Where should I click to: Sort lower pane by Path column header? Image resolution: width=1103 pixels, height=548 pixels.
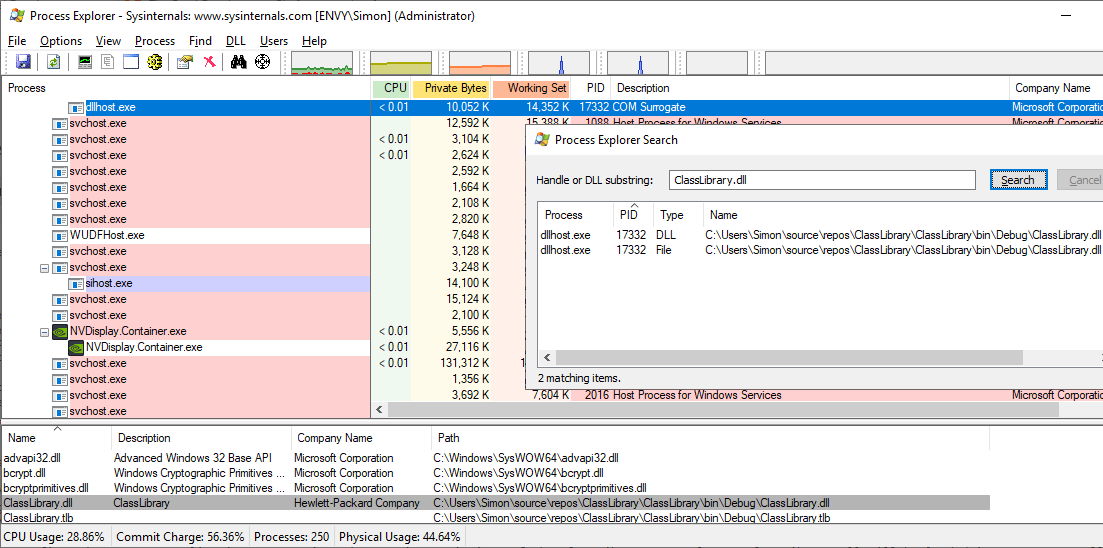[x=710, y=438]
